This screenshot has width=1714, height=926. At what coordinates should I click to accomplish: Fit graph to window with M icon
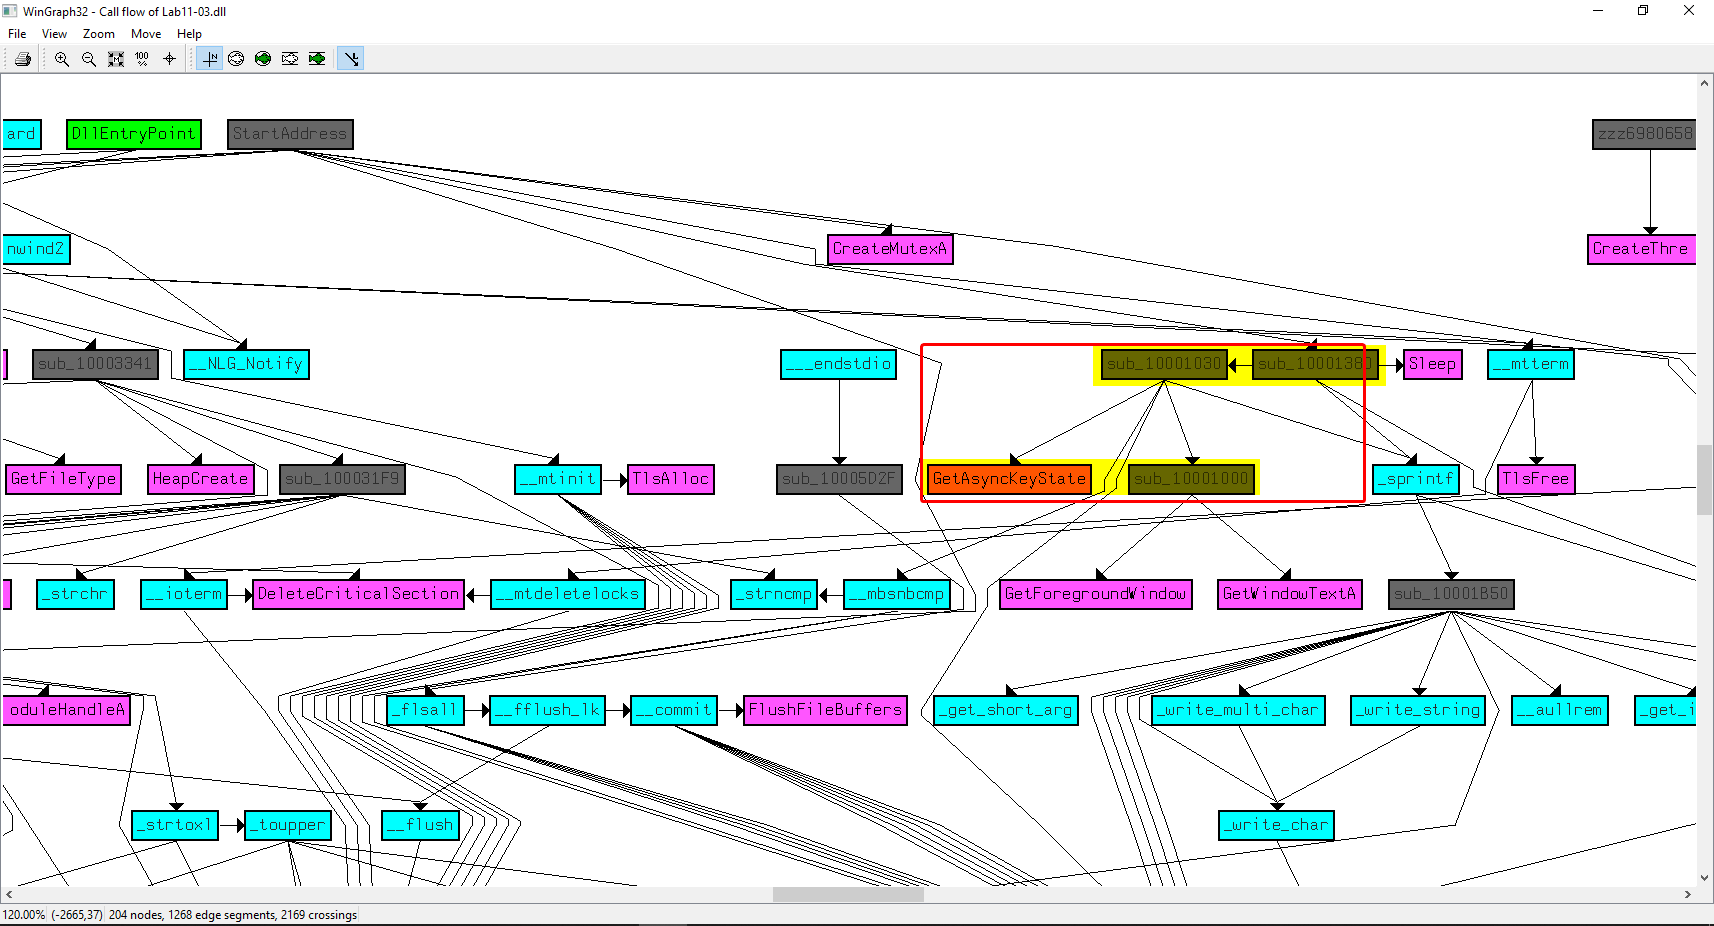click(116, 59)
